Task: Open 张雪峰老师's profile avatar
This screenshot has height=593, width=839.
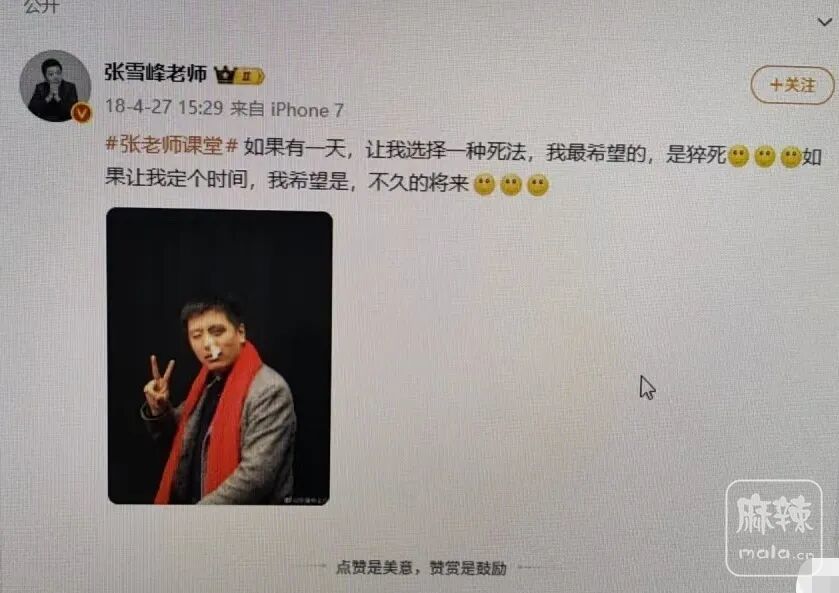Action: pos(55,86)
